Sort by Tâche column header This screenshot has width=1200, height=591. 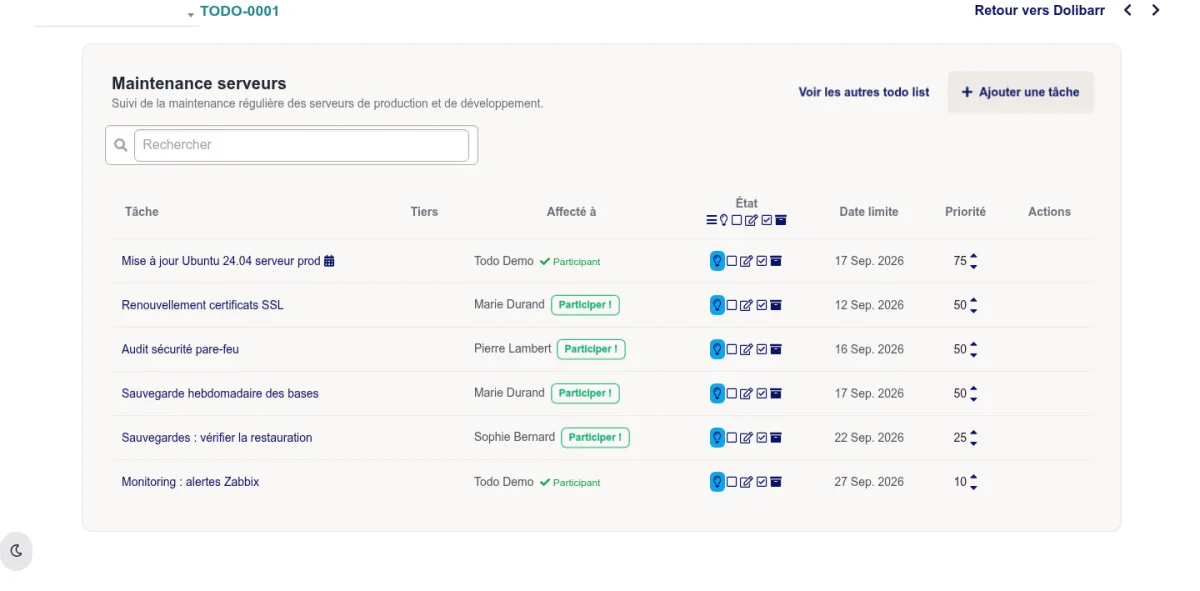click(142, 212)
